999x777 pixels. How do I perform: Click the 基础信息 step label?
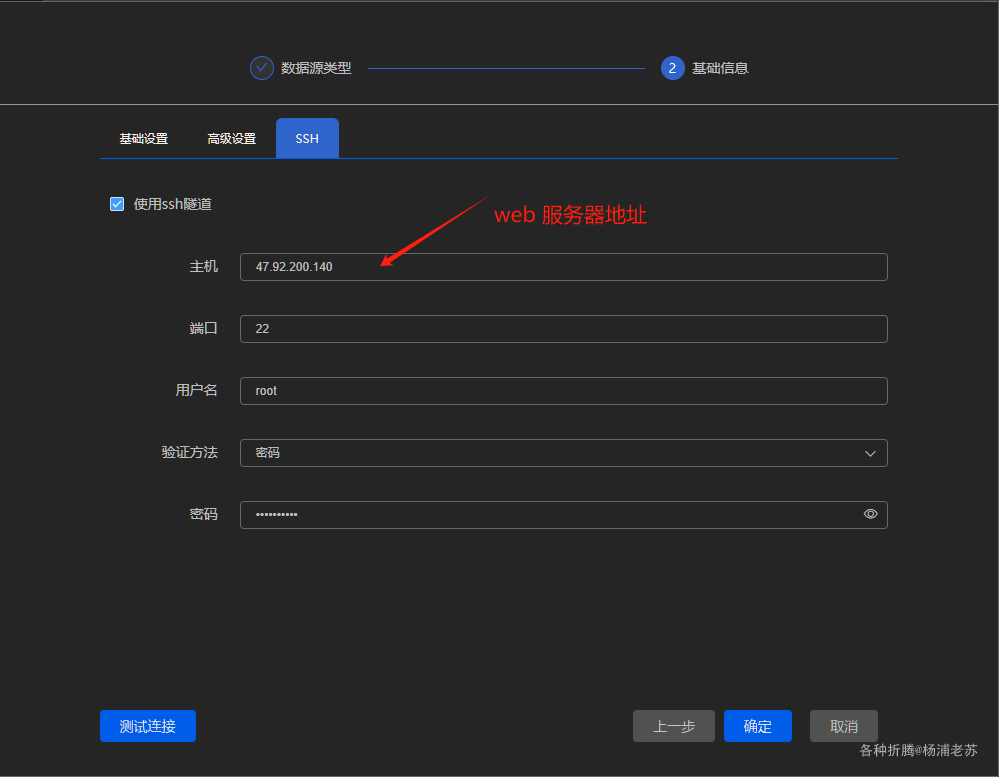pyautogui.click(x=720, y=68)
